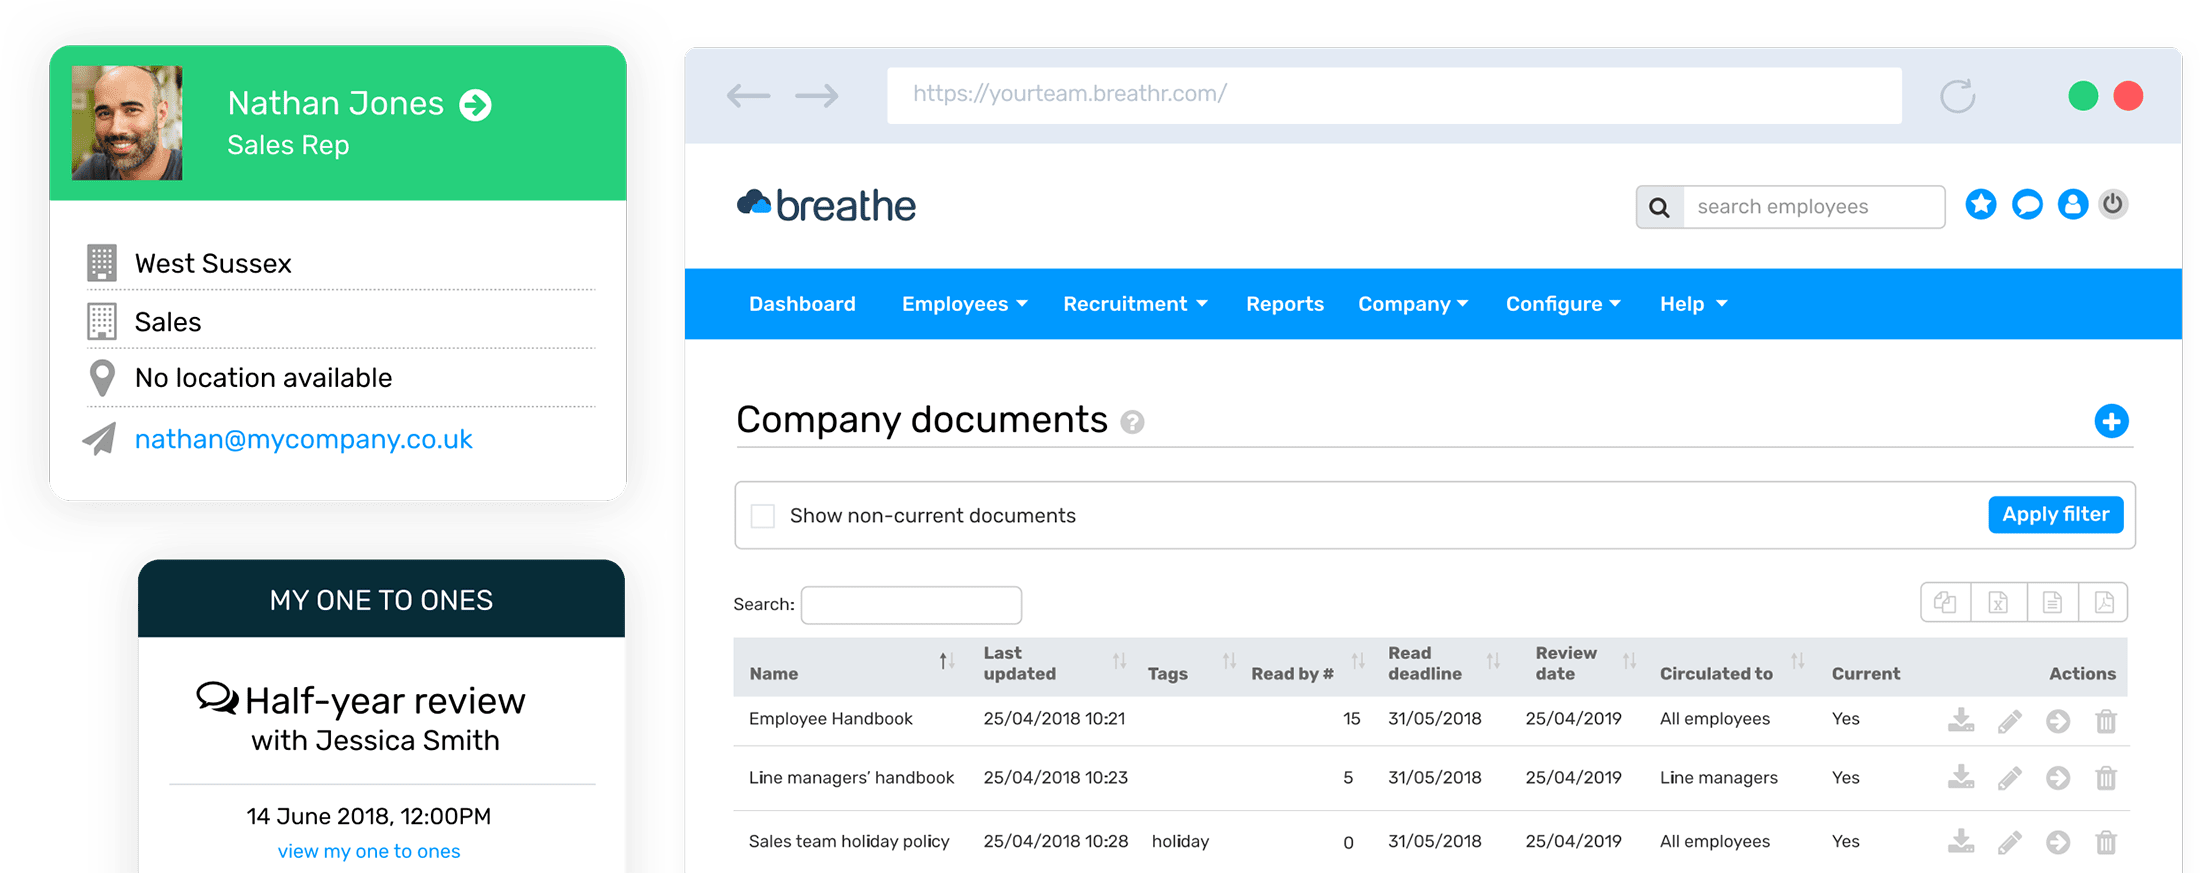The width and height of the screenshot is (2200, 873).
Task: Click the favourites star icon in header
Action: pos(1980,205)
